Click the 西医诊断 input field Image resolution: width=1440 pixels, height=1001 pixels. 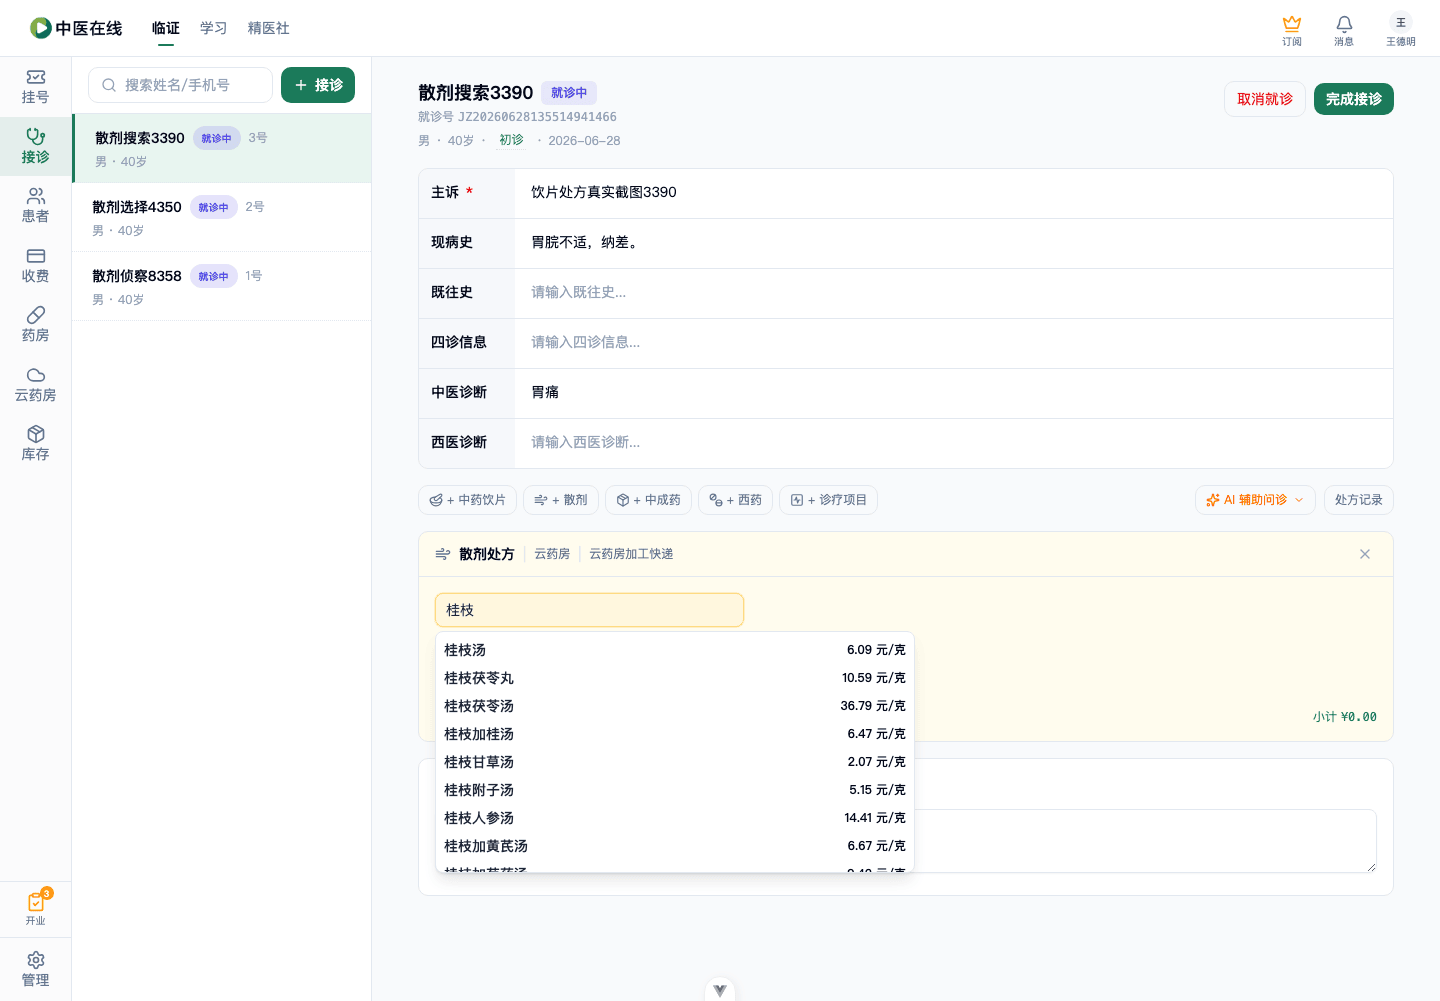953,443
